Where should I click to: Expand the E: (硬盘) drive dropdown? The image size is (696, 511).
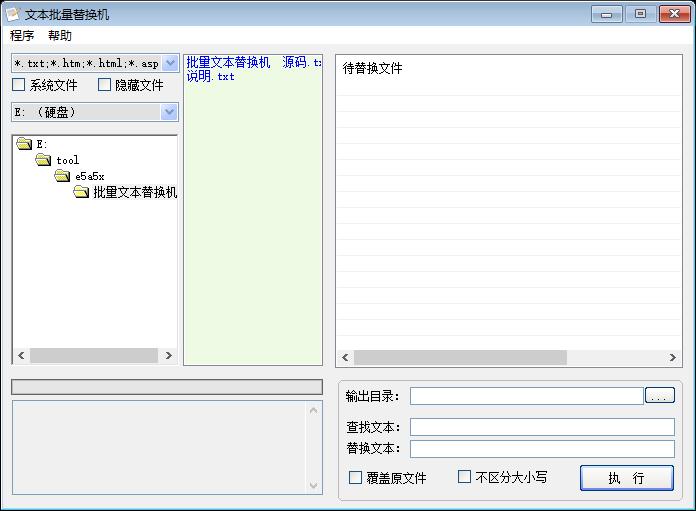pos(169,112)
